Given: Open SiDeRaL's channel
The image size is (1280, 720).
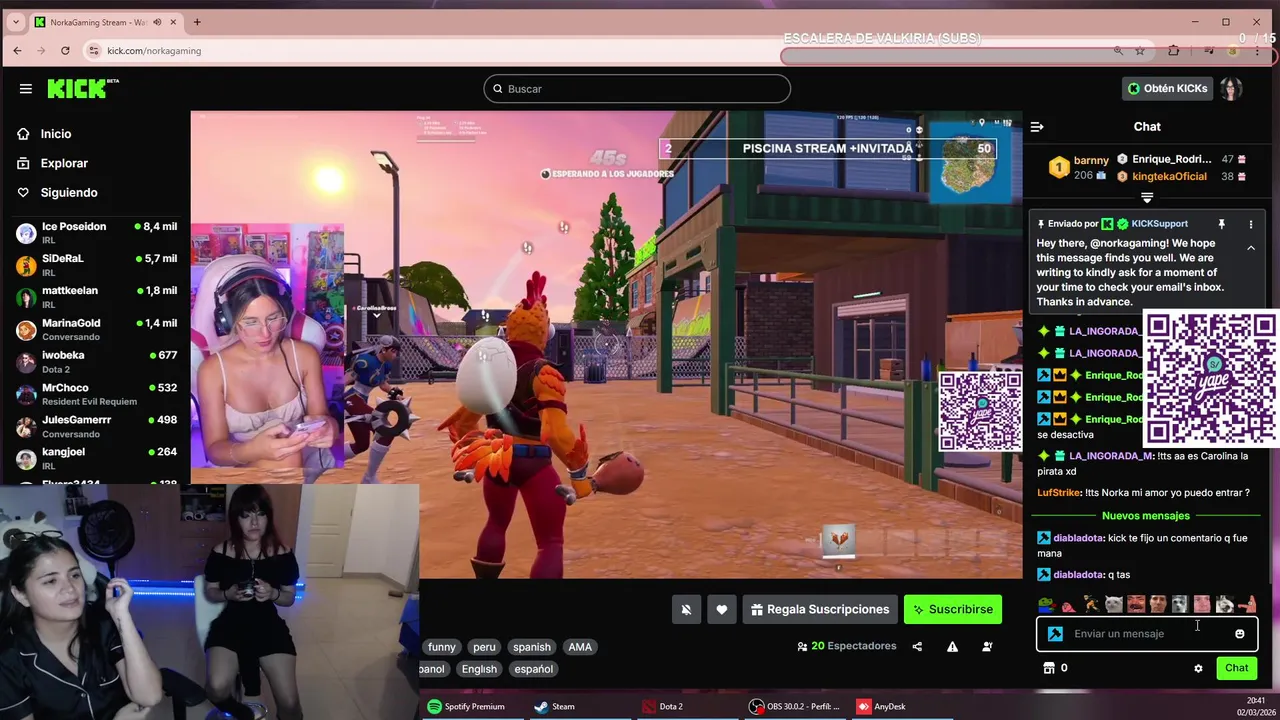Looking at the screenshot, I should pos(96,265).
